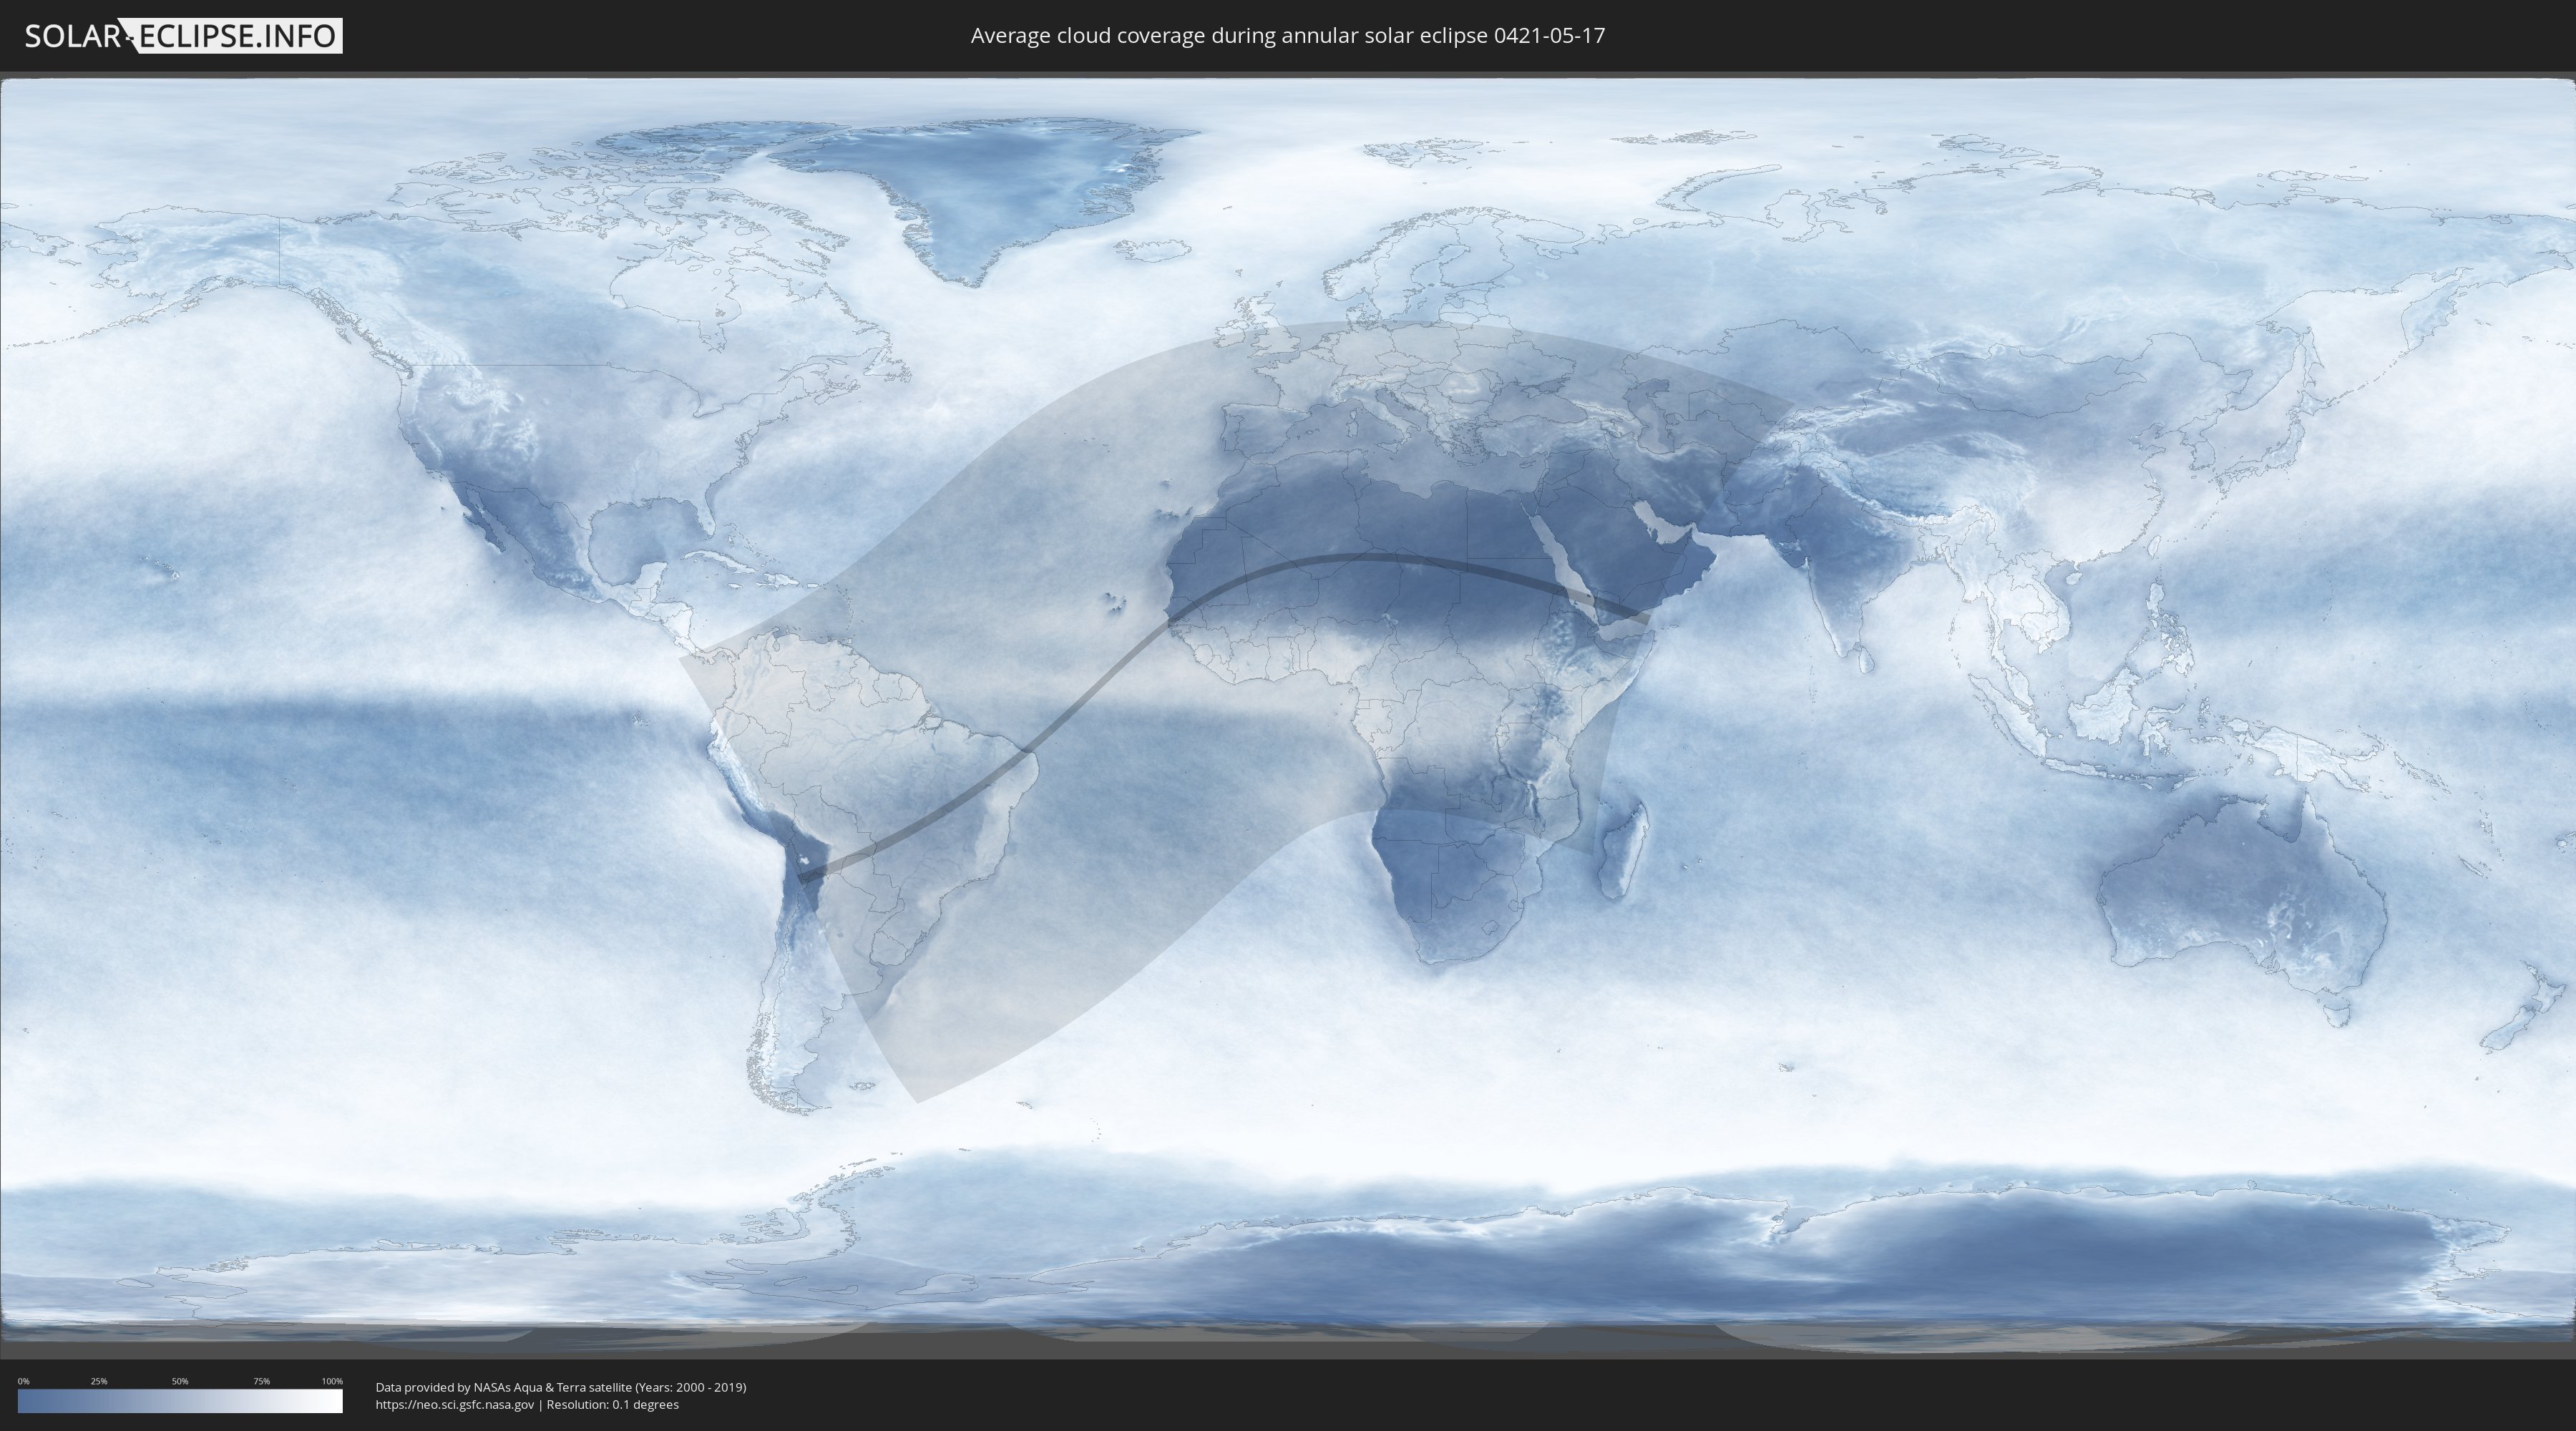Click the 50% label on legend
2576x1431 pixels.
(180, 1381)
